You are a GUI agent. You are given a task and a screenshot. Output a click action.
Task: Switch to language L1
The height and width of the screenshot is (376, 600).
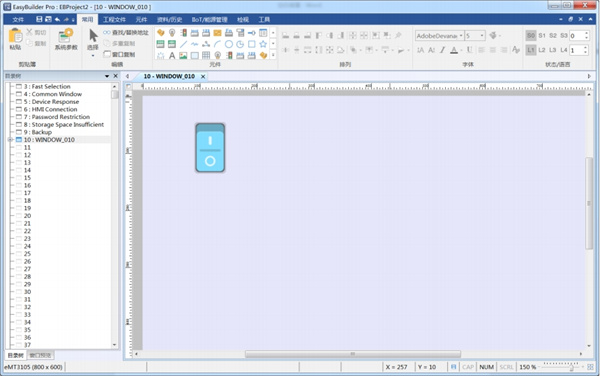531,50
